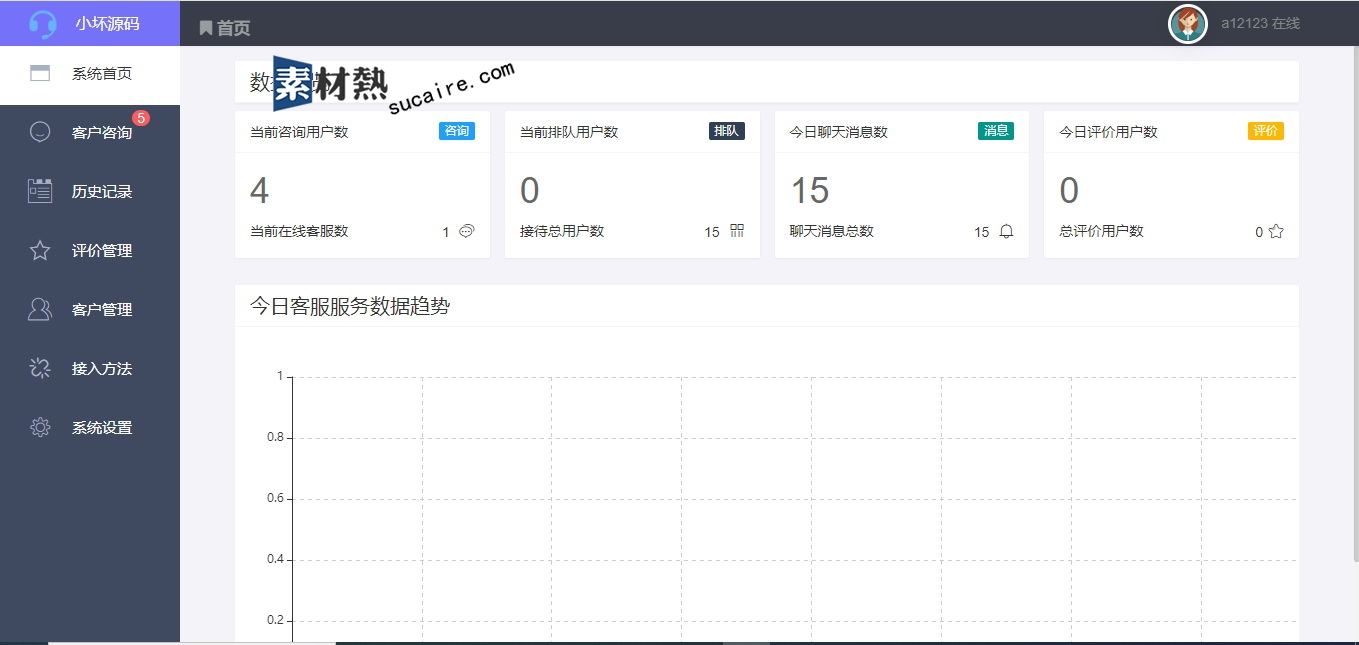Click the 0.4 axis label on chart

click(x=275, y=560)
